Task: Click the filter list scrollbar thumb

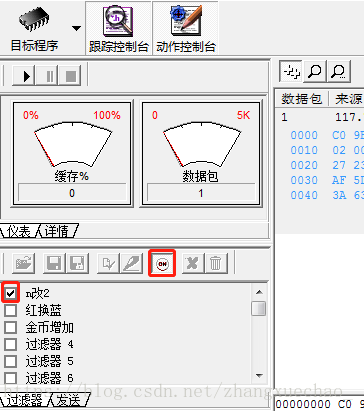Action: 259,308
